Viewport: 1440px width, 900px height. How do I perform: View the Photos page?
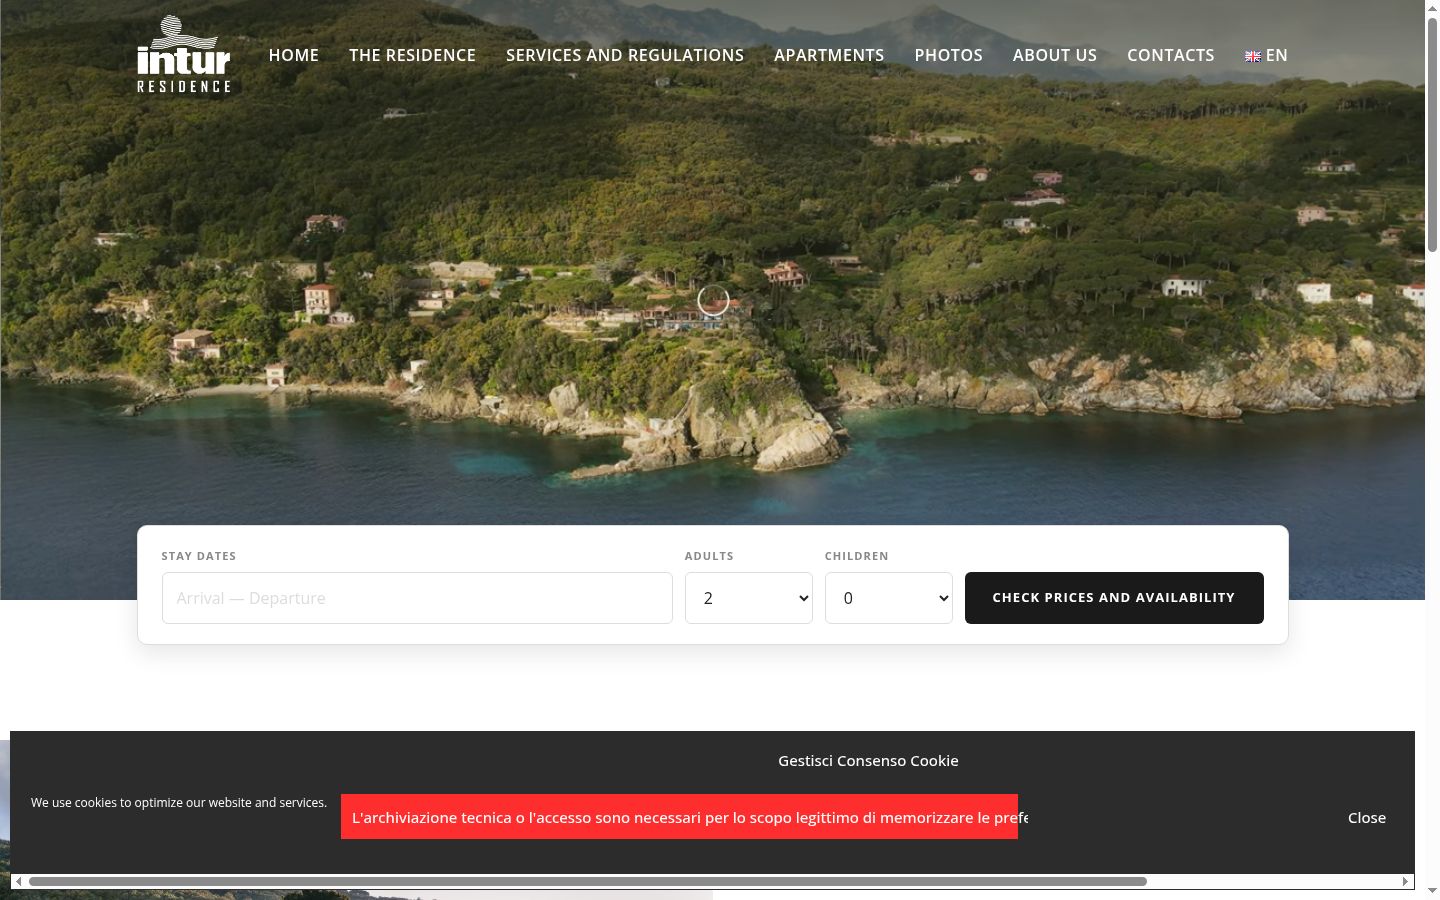(x=948, y=56)
